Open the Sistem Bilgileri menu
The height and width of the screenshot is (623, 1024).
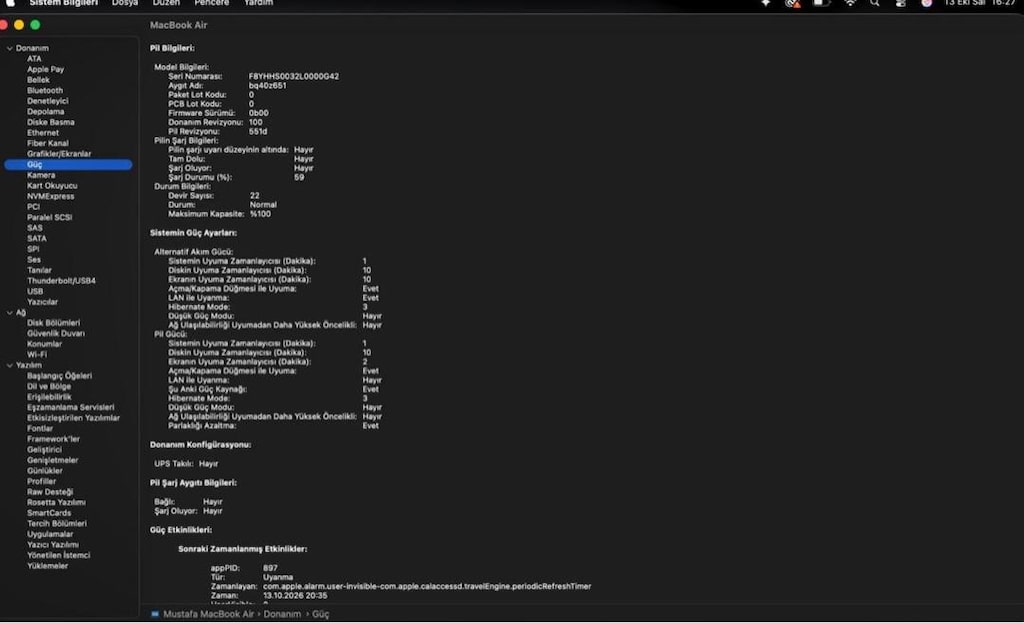pyautogui.click(x=63, y=3)
